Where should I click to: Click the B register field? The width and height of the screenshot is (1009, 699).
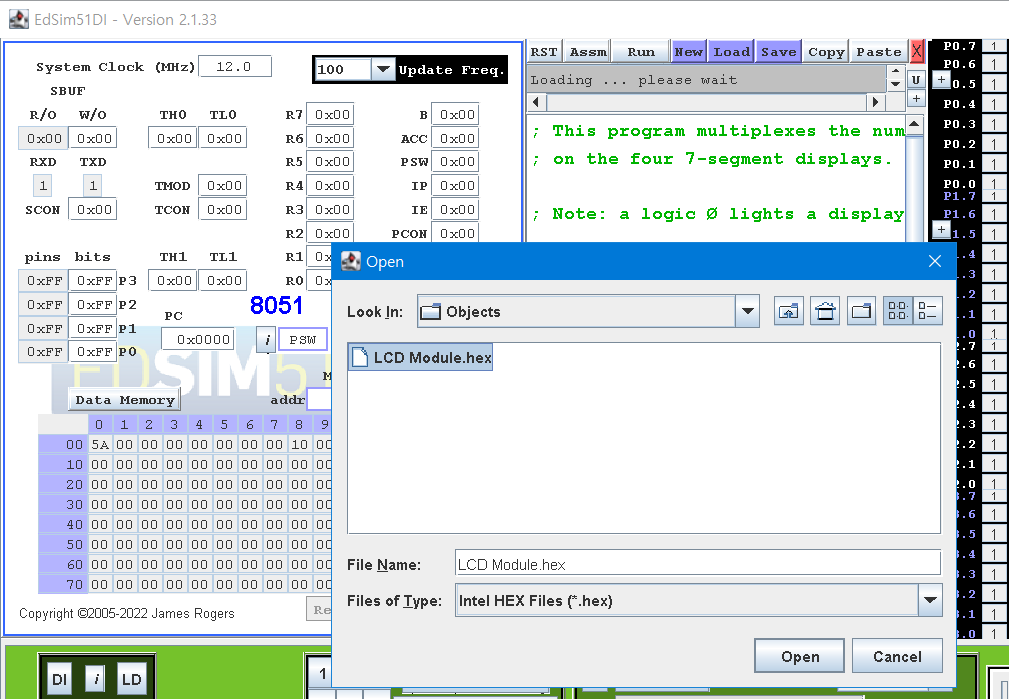[x=456, y=115]
